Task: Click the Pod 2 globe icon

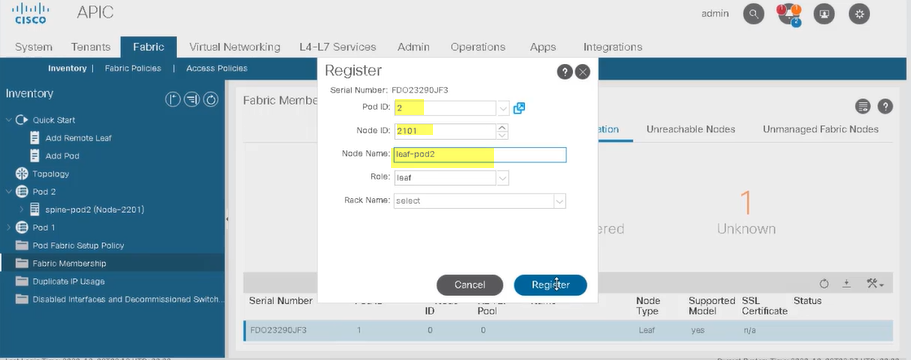Action: (21, 192)
